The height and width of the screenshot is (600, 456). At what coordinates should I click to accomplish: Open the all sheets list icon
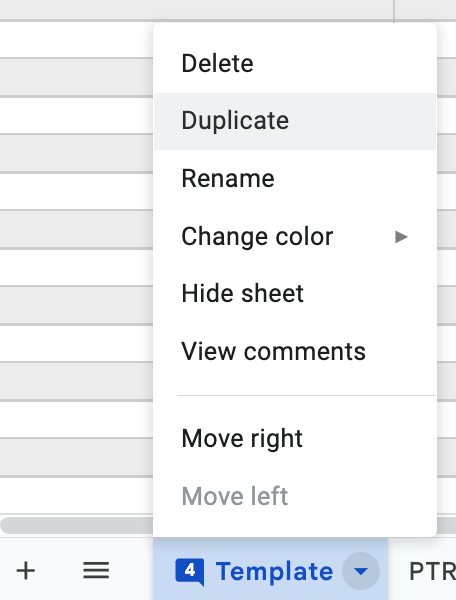(x=96, y=571)
